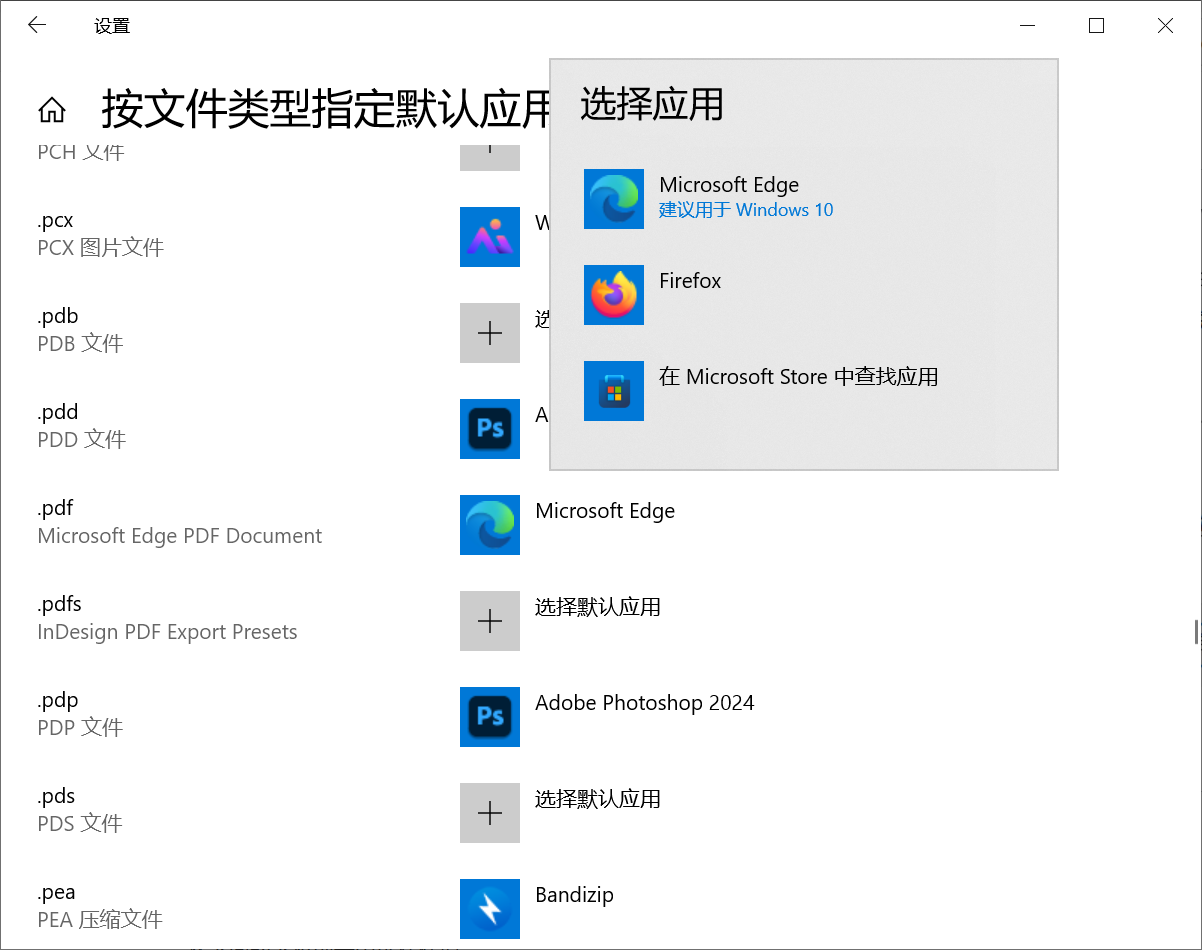
Task: Click the Bandizip icon for .pea files
Action: [489, 909]
